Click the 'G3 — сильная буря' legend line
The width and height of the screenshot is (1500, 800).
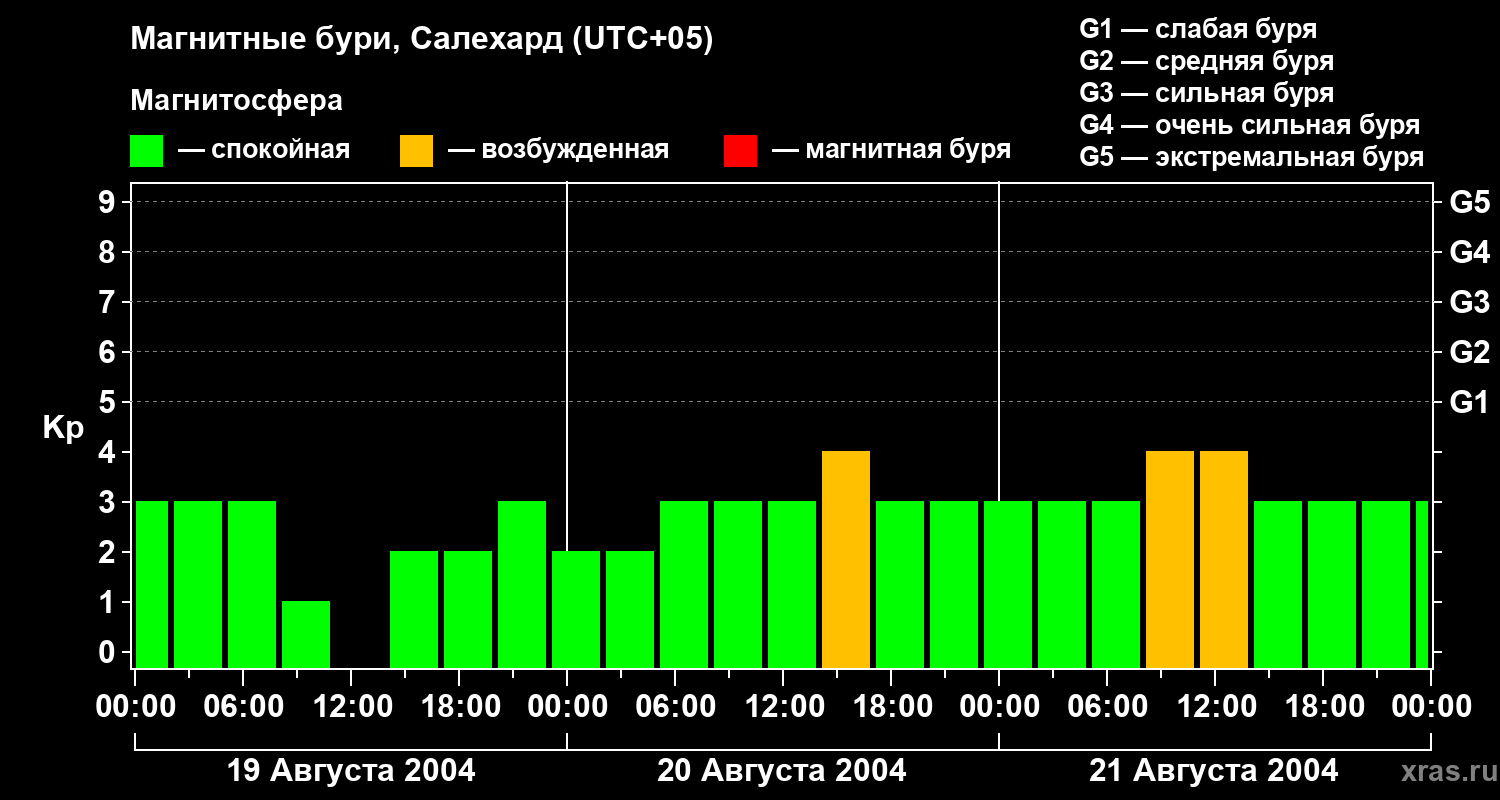click(x=1206, y=93)
